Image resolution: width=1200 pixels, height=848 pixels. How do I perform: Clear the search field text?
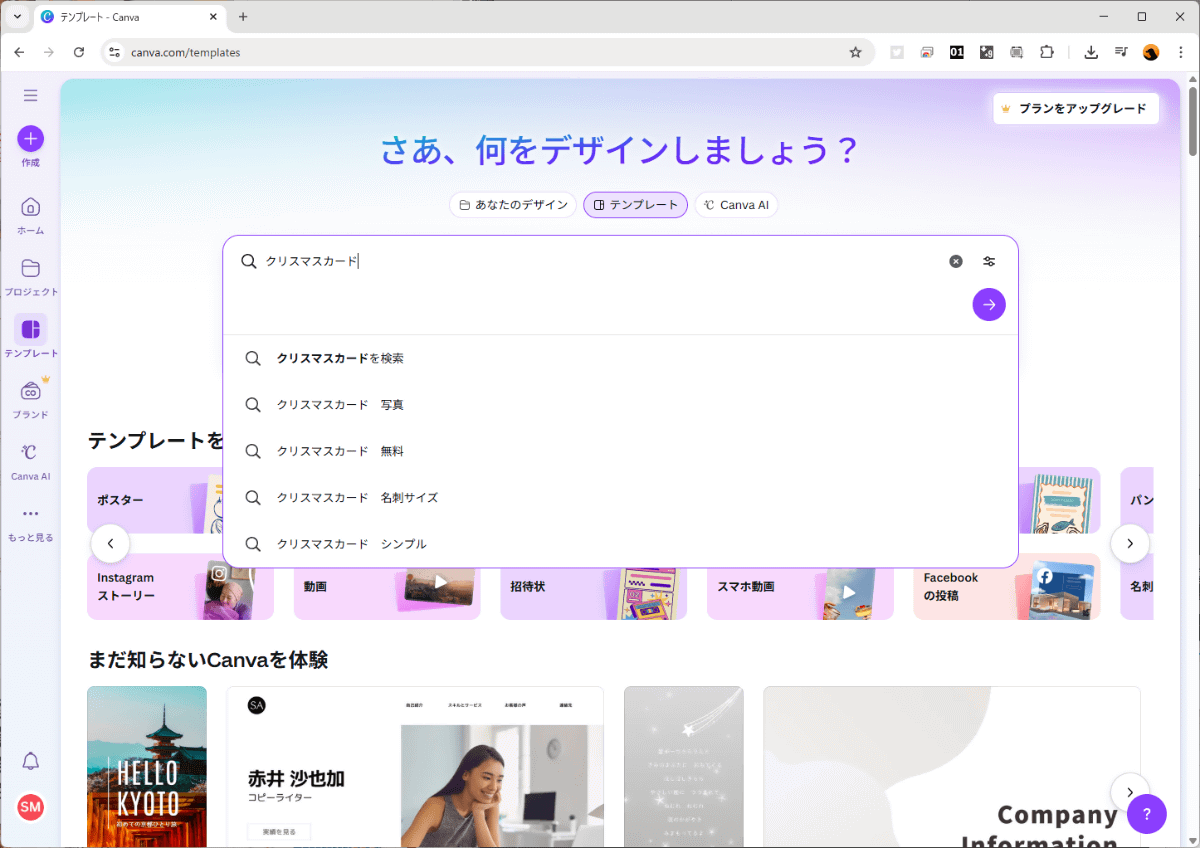[x=956, y=261]
